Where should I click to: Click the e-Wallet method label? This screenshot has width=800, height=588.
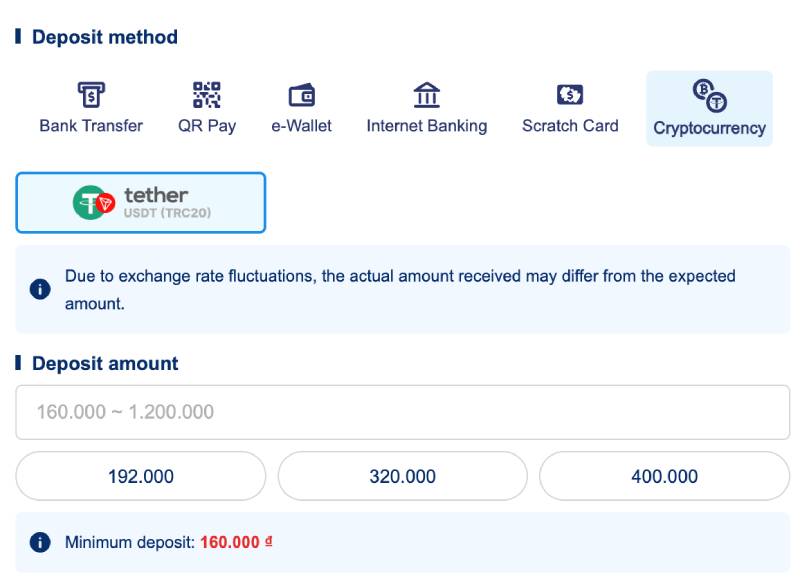[x=302, y=126]
